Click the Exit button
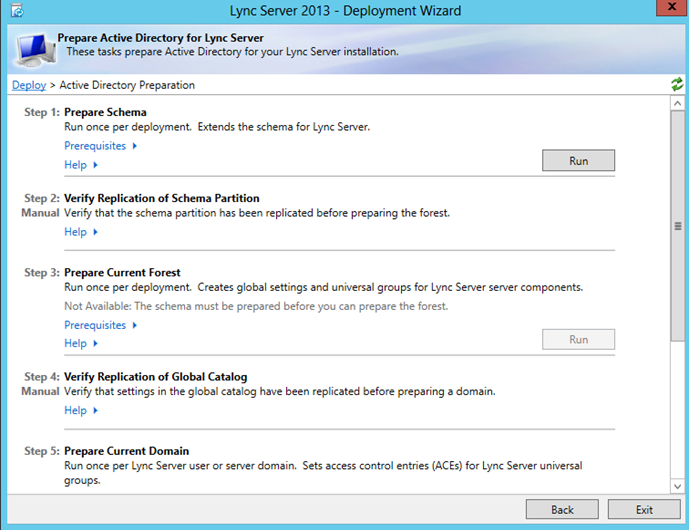This screenshot has height=530, width=689. pyautogui.click(x=644, y=509)
